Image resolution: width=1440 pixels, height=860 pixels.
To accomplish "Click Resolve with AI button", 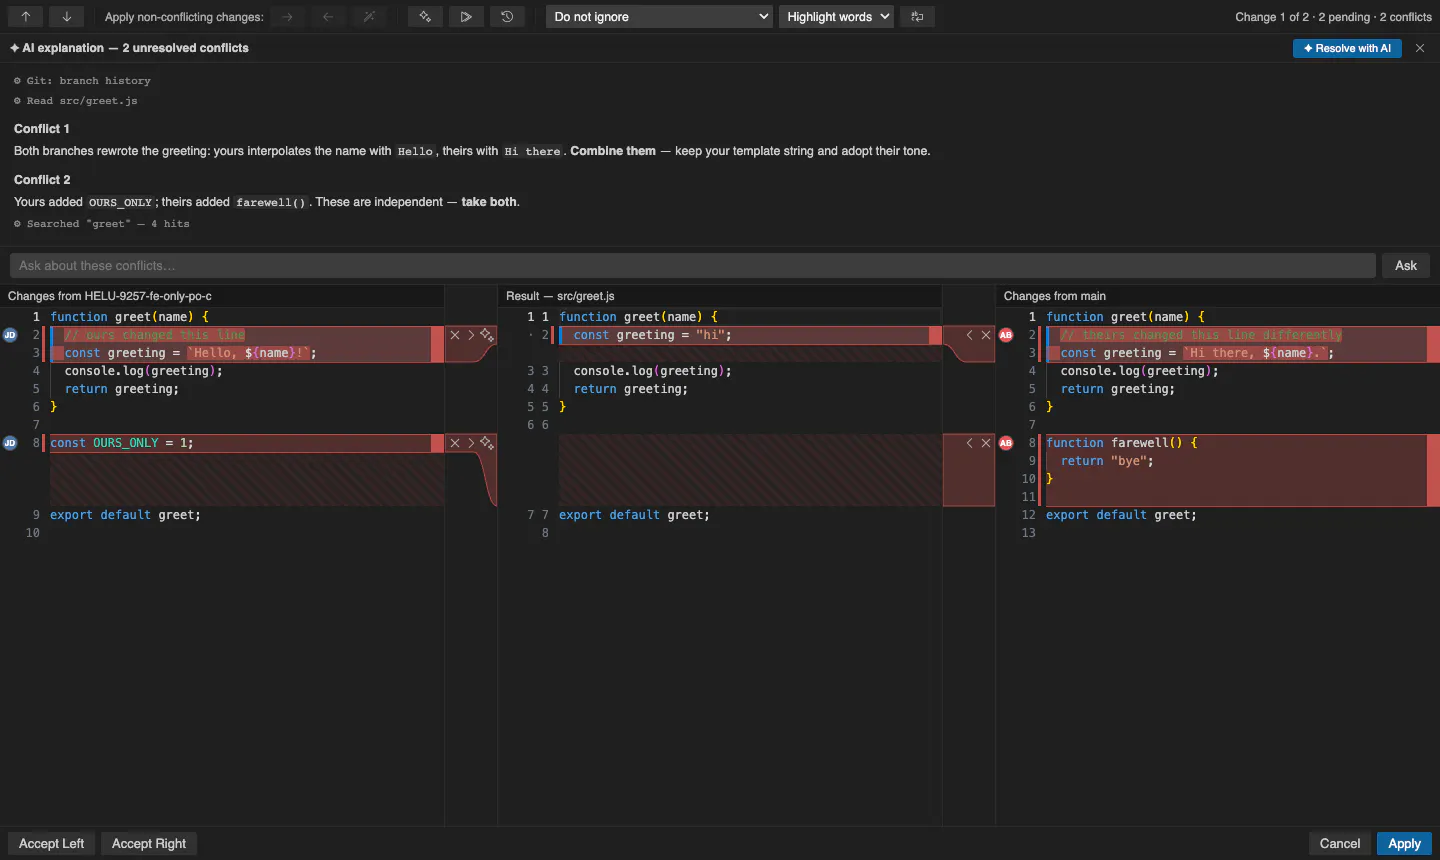I will (x=1347, y=48).
